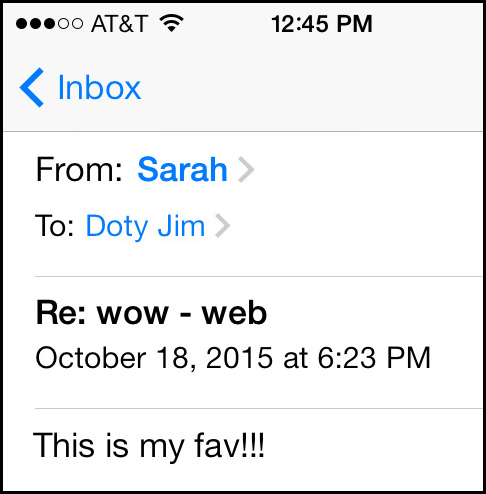Click the cellular signal strength dots

point(49,24)
